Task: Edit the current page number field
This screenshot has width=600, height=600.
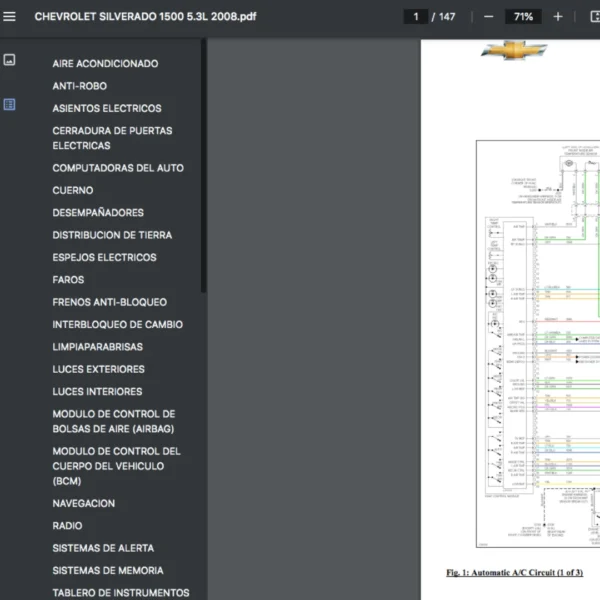Action: click(416, 16)
